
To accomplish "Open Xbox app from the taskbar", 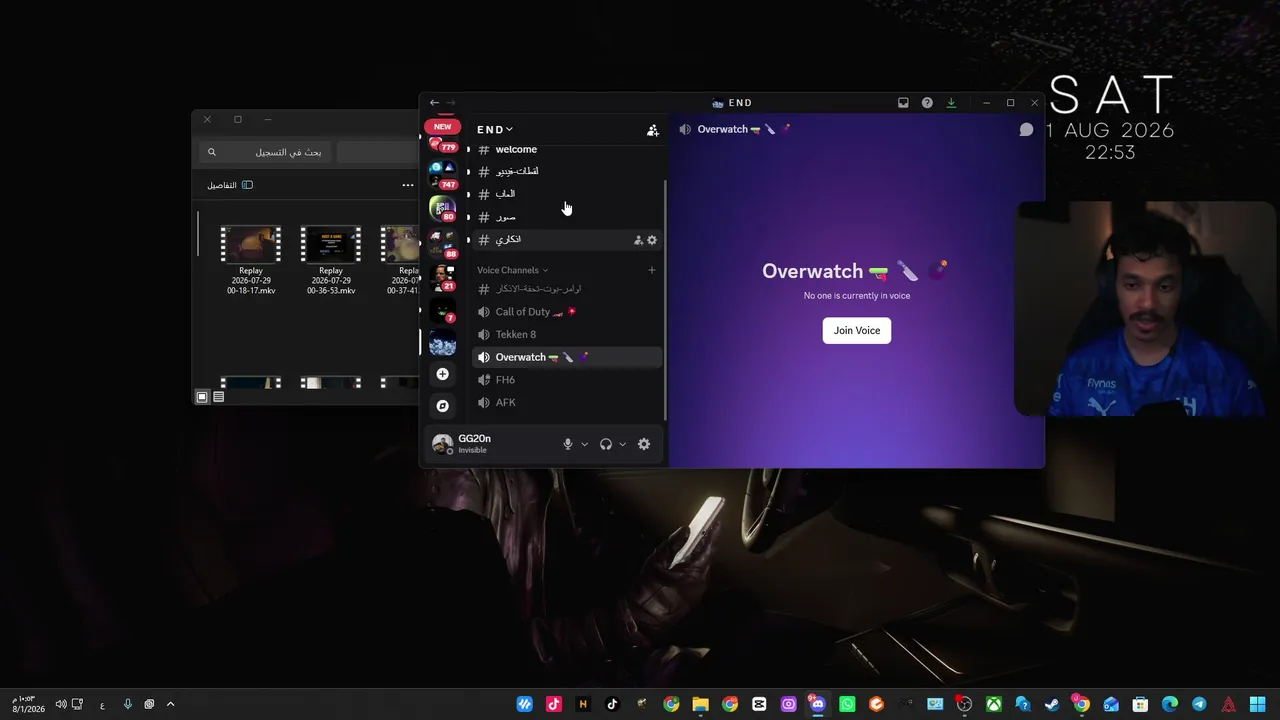I will 994,704.
